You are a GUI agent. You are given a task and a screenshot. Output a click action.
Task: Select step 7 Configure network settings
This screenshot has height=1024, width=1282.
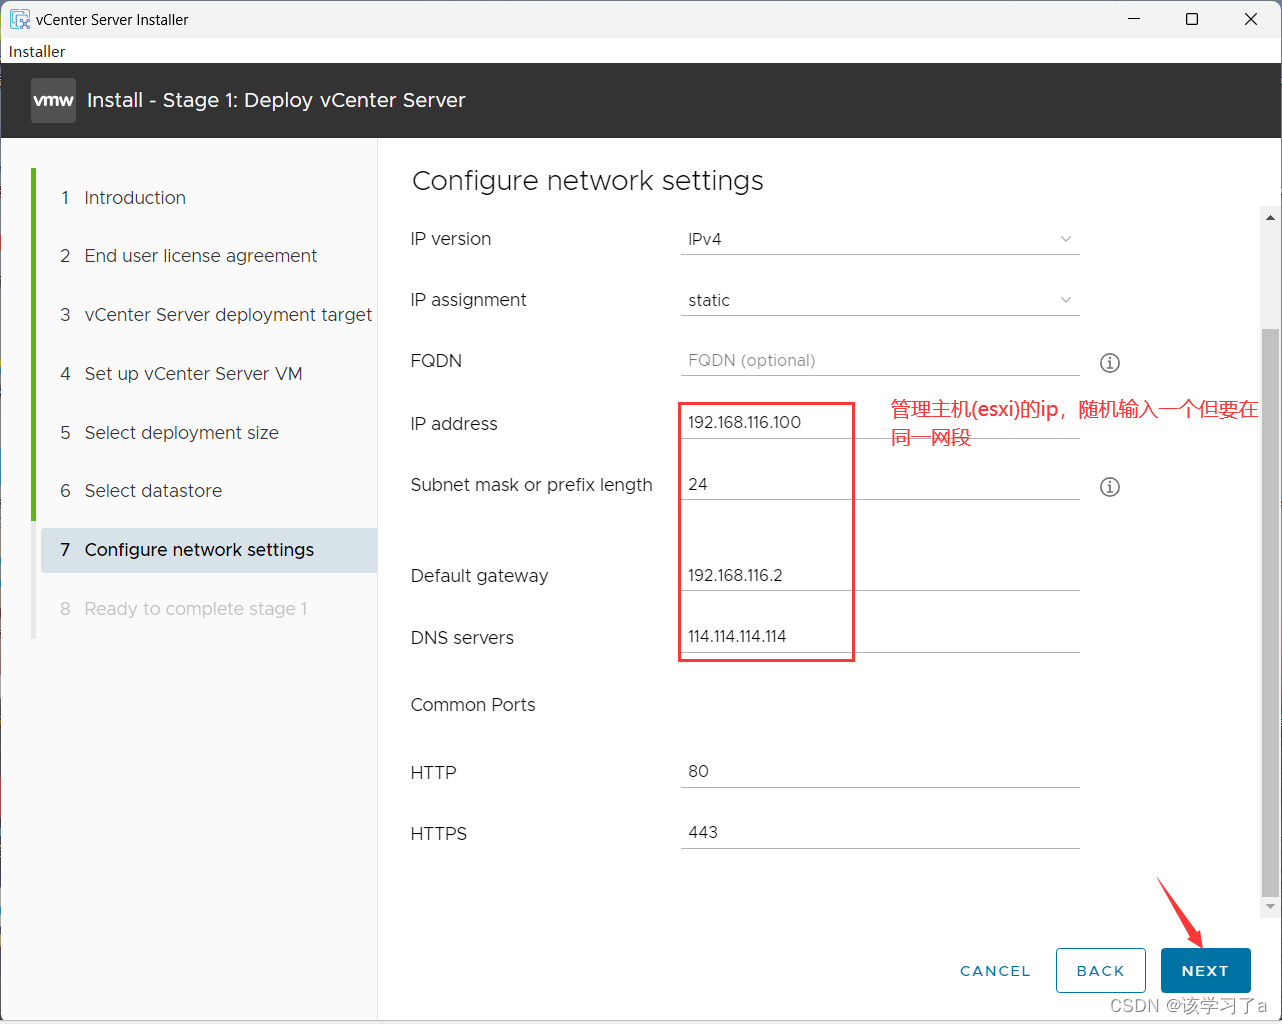point(209,550)
